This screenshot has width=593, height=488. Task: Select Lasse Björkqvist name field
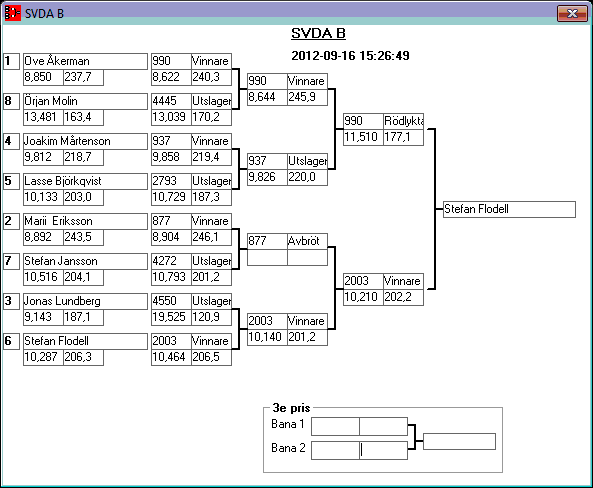click(85, 181)
